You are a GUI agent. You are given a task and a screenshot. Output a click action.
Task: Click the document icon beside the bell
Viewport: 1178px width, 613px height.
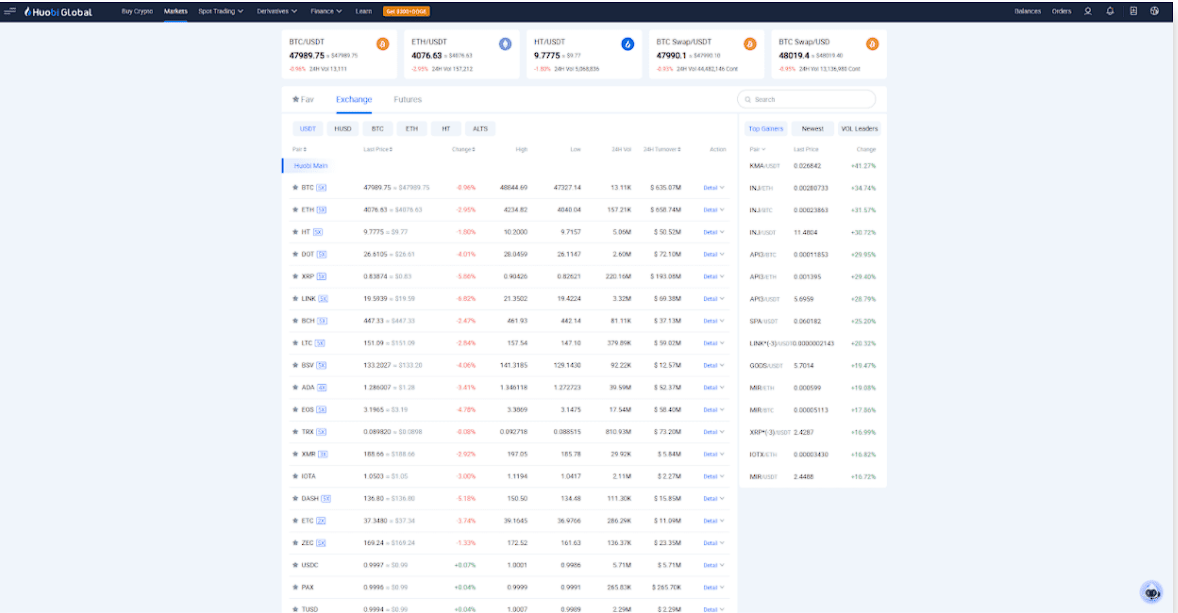[x=1133, y=11]
